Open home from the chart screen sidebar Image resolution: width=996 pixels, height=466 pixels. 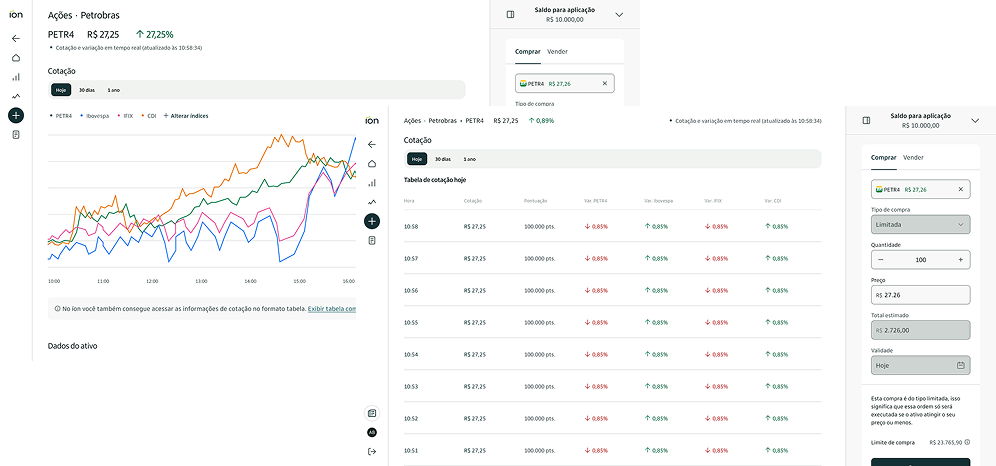[16, 58]
